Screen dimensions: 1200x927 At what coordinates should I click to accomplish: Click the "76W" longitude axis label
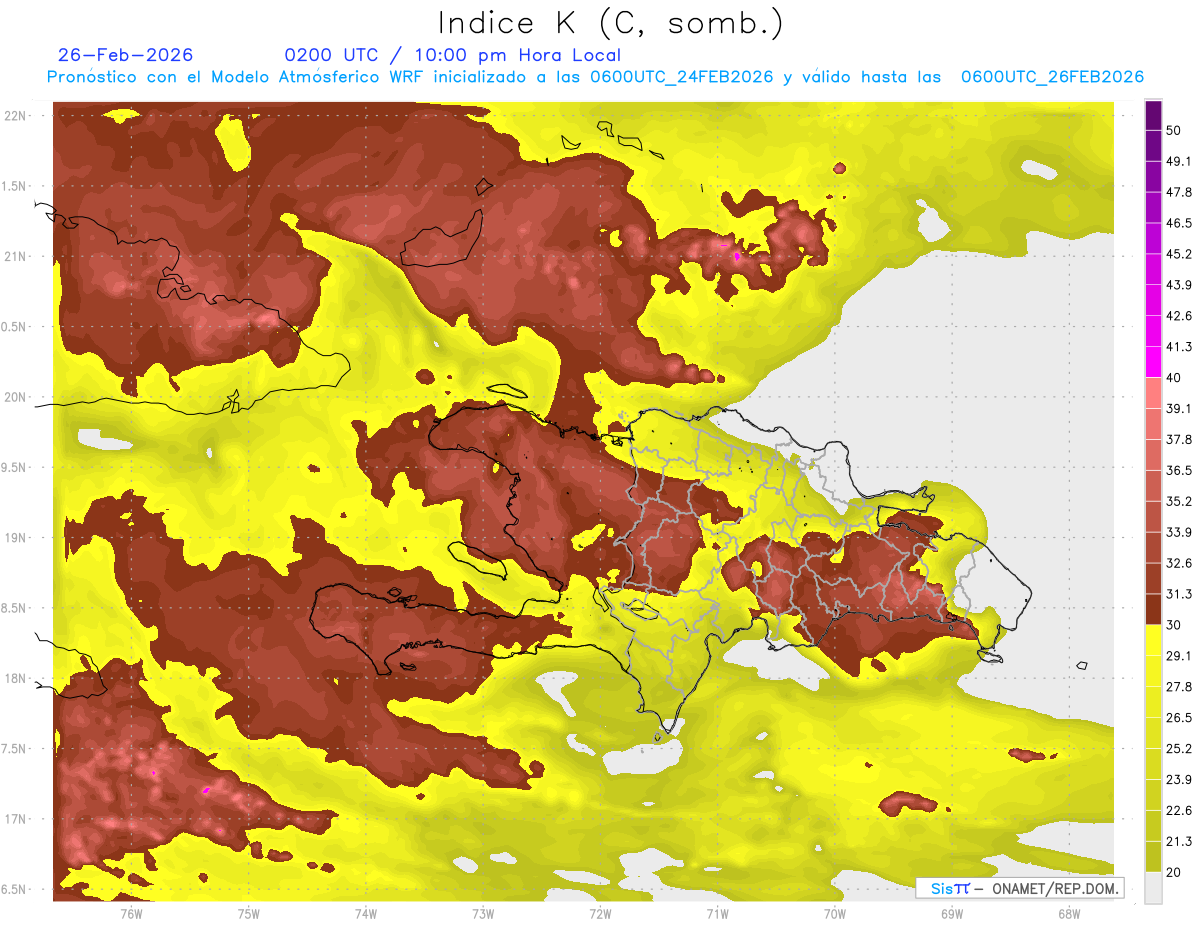tap(131, 914)
